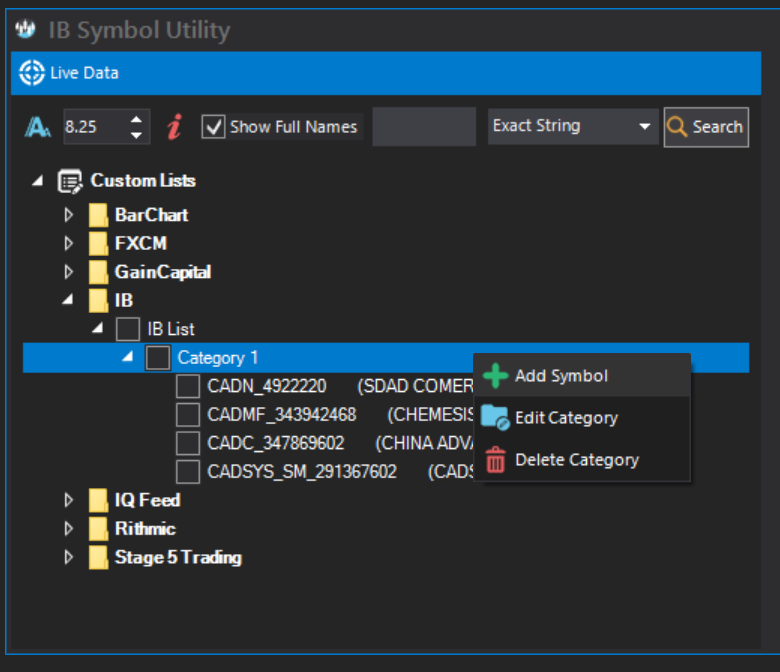This screenshot has height=672, width=780.
Task: Select the 'Rithmic' tree label
Action: tap(145, 528)
